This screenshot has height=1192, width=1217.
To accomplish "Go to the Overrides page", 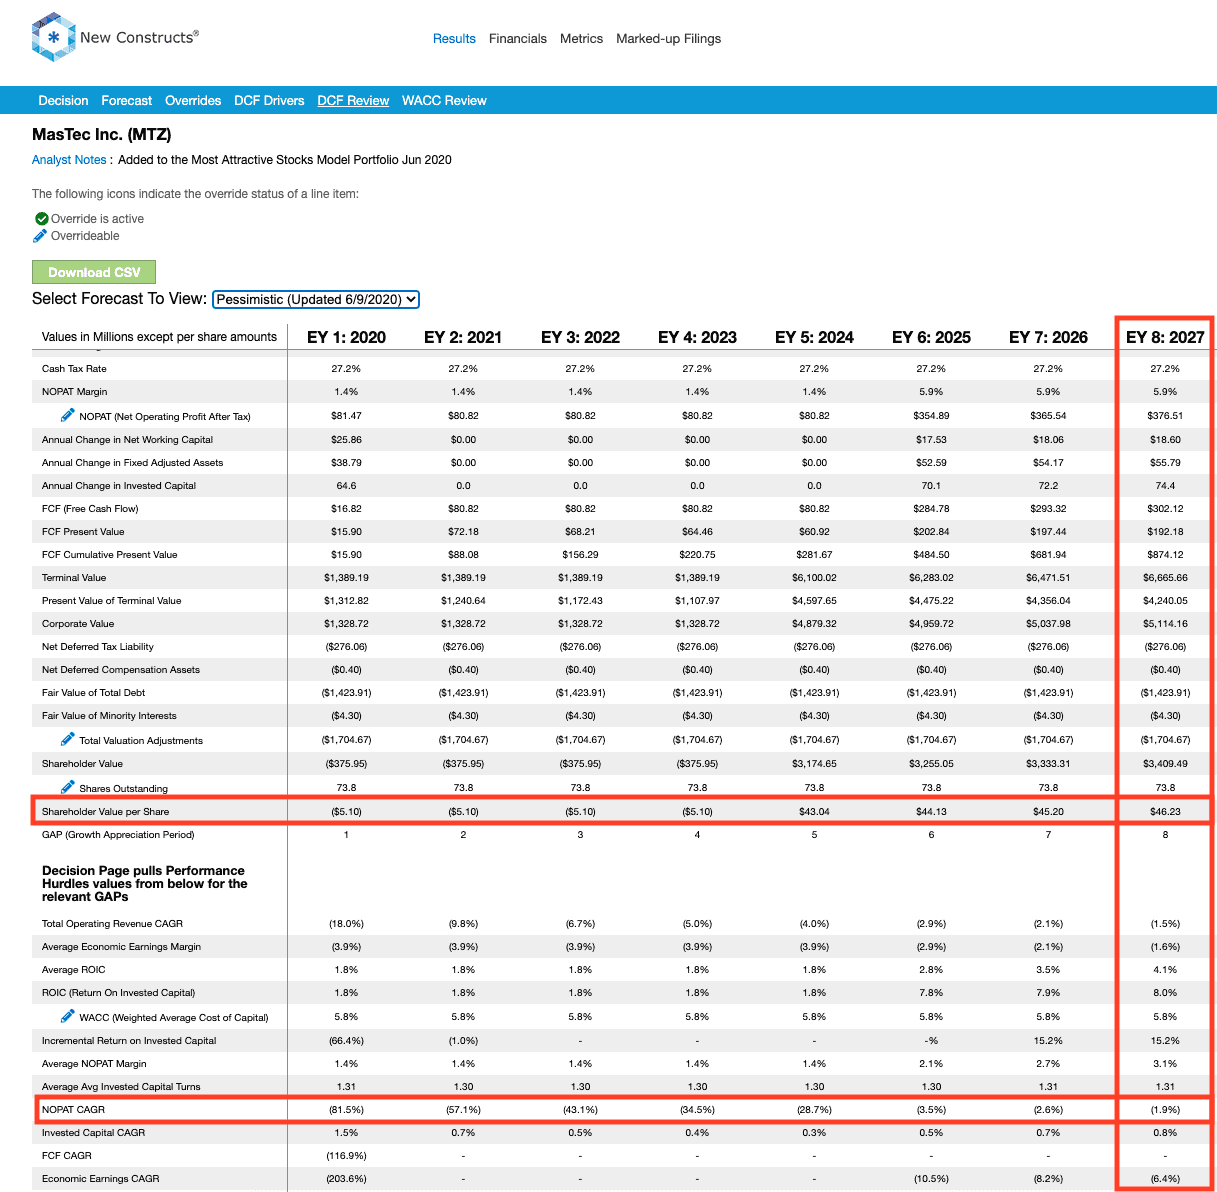I will [x=193, y=101].
